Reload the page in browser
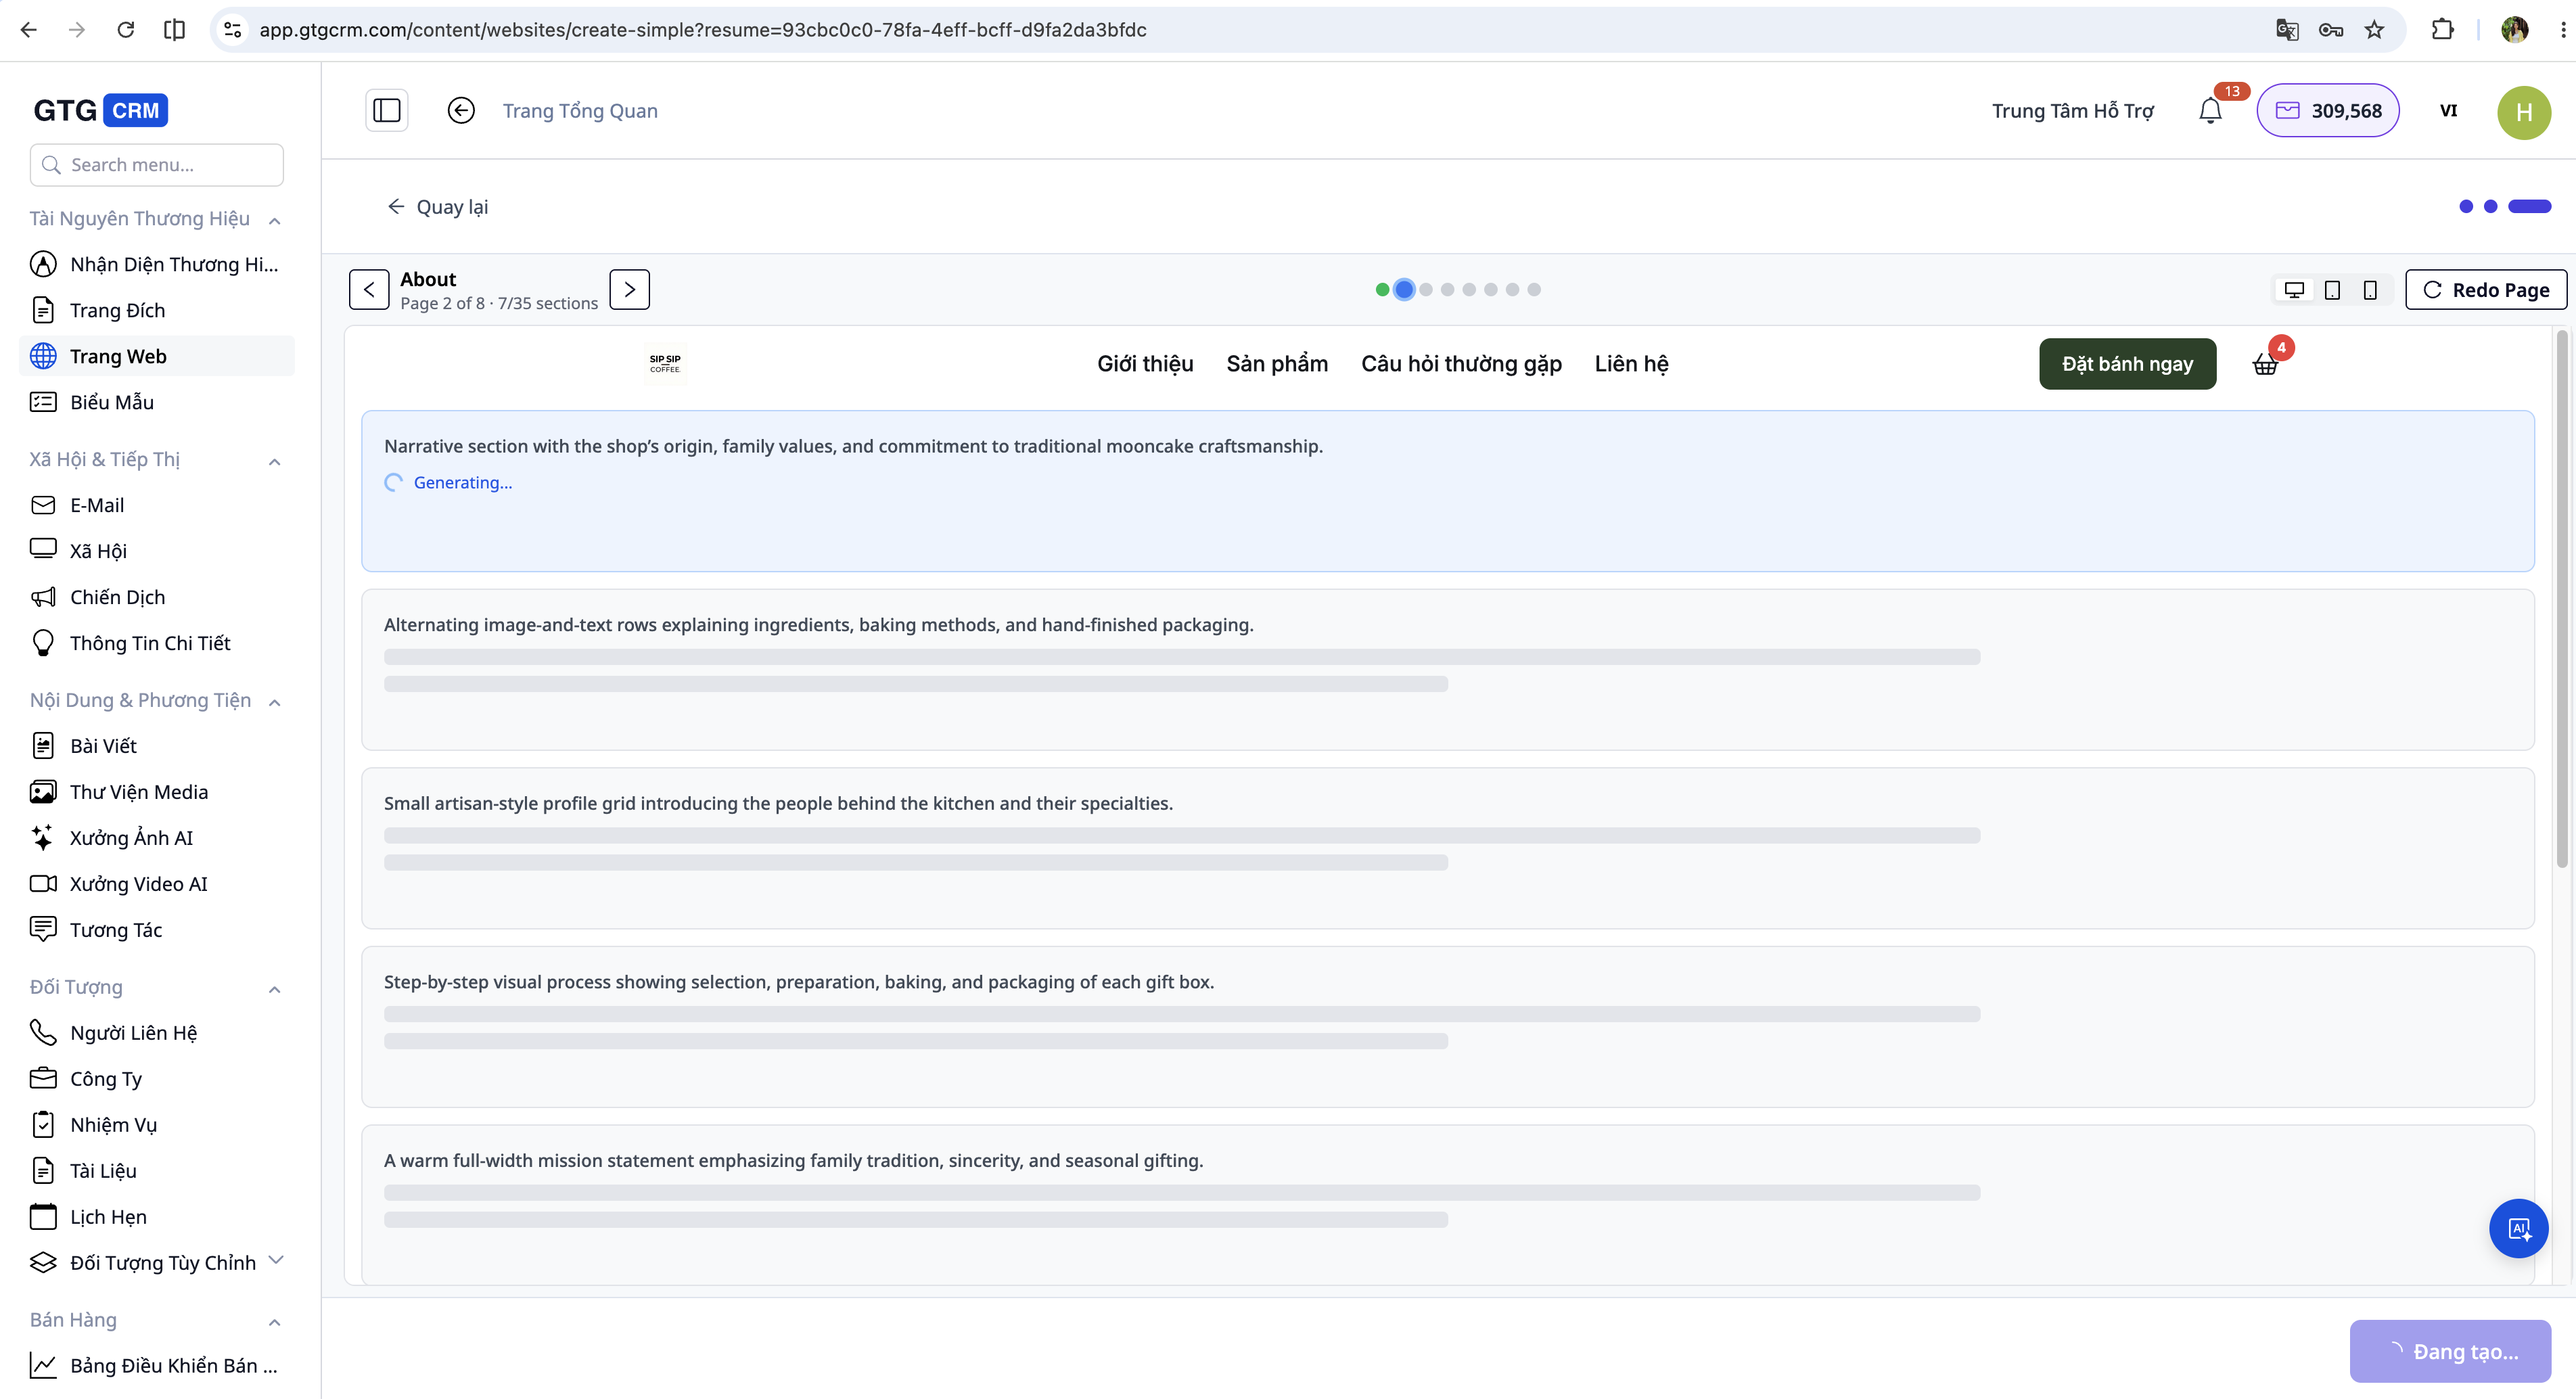 [x=125, y=30]
